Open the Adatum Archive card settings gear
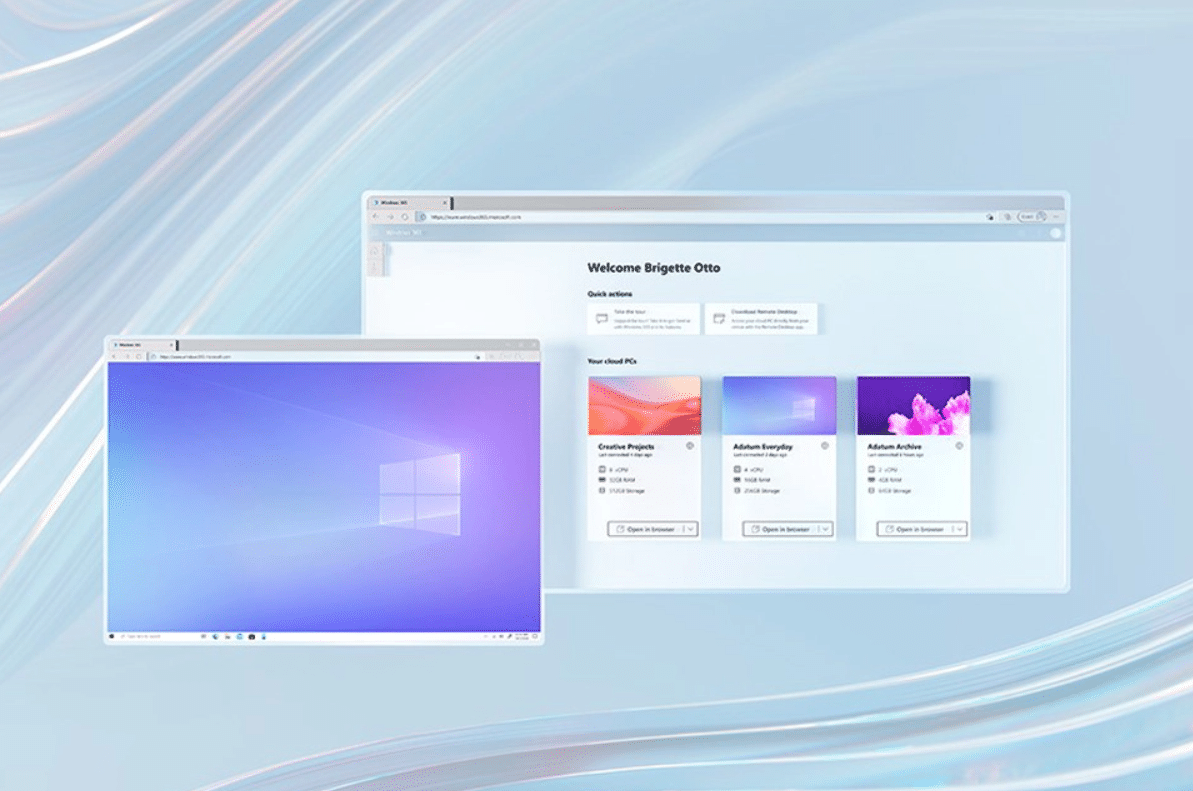The image size is (1193, 791). tap(959, 446)
